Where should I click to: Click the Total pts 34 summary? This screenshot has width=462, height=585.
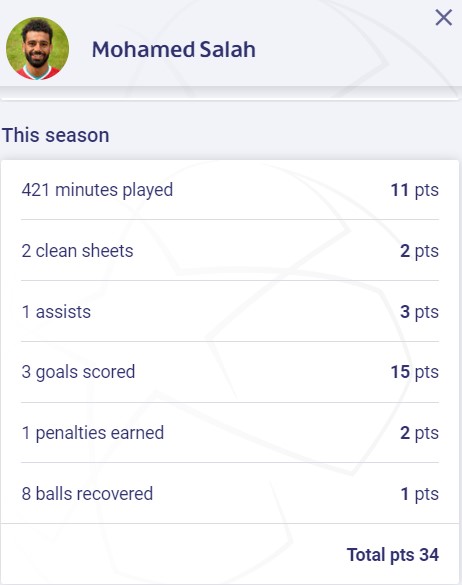coord(393,554)
